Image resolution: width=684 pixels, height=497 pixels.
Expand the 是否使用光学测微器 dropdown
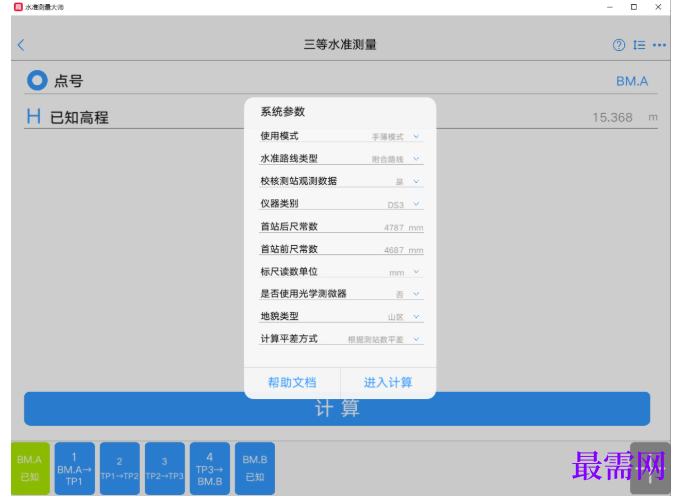tap(416, 294)
